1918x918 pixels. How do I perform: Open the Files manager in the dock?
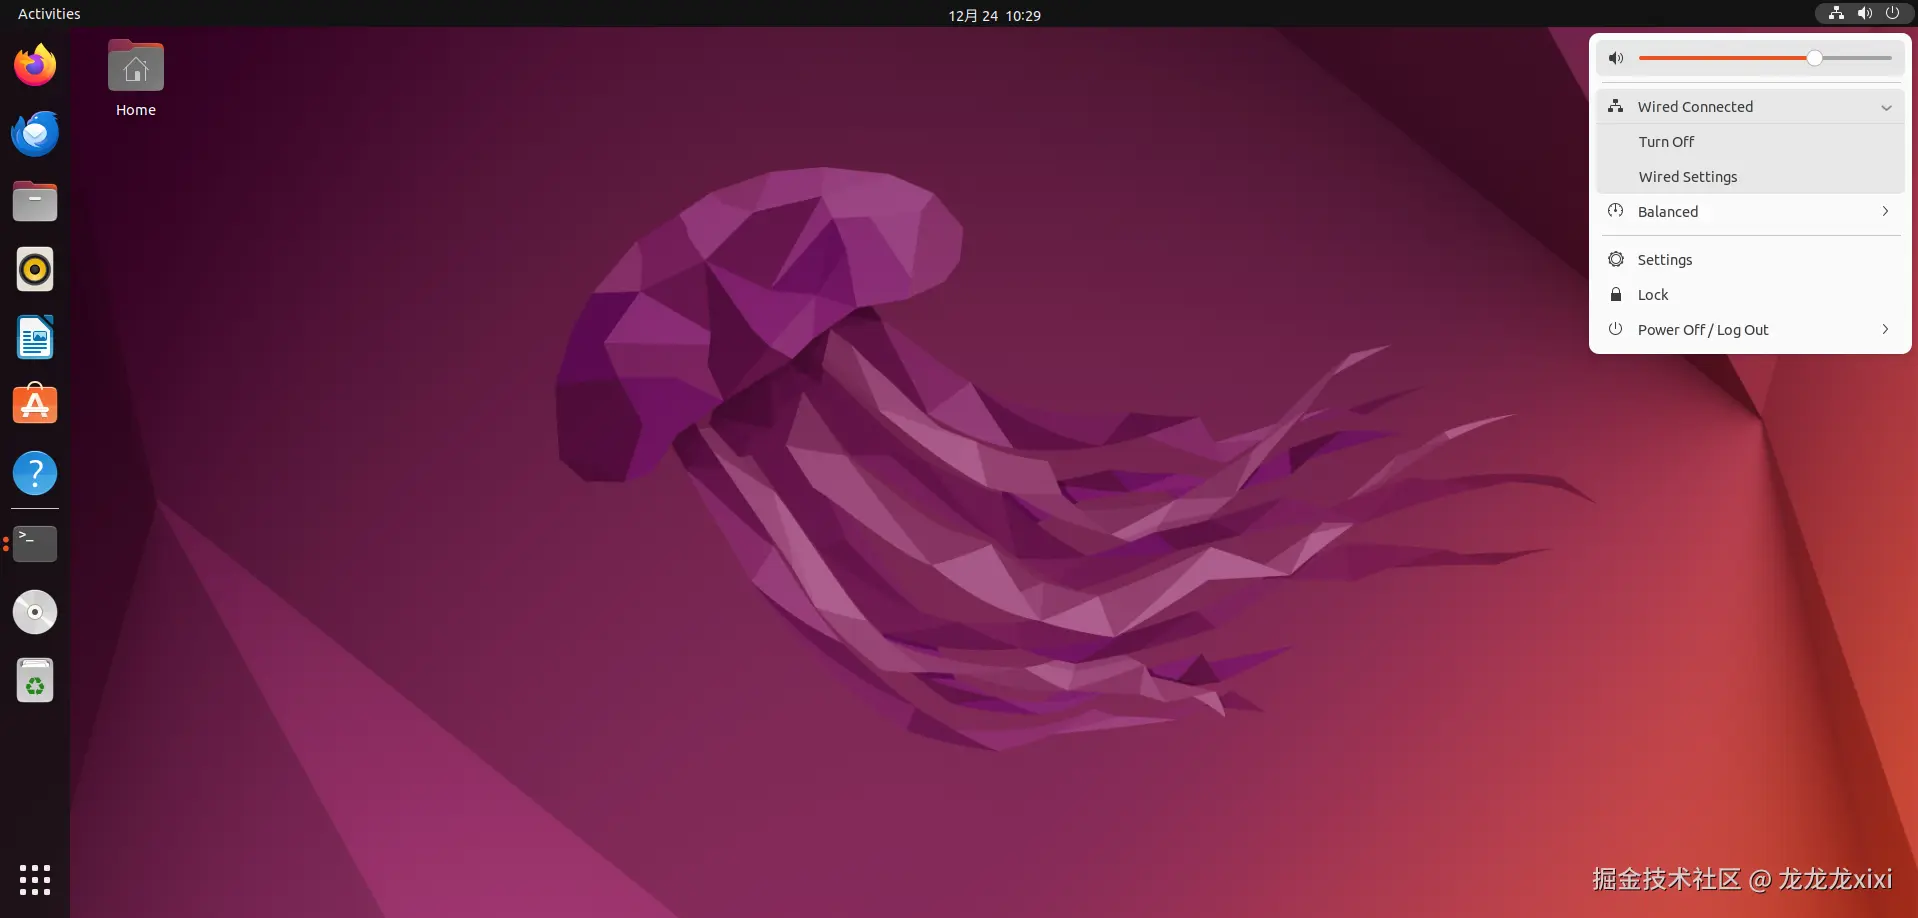tap(35, 201)
